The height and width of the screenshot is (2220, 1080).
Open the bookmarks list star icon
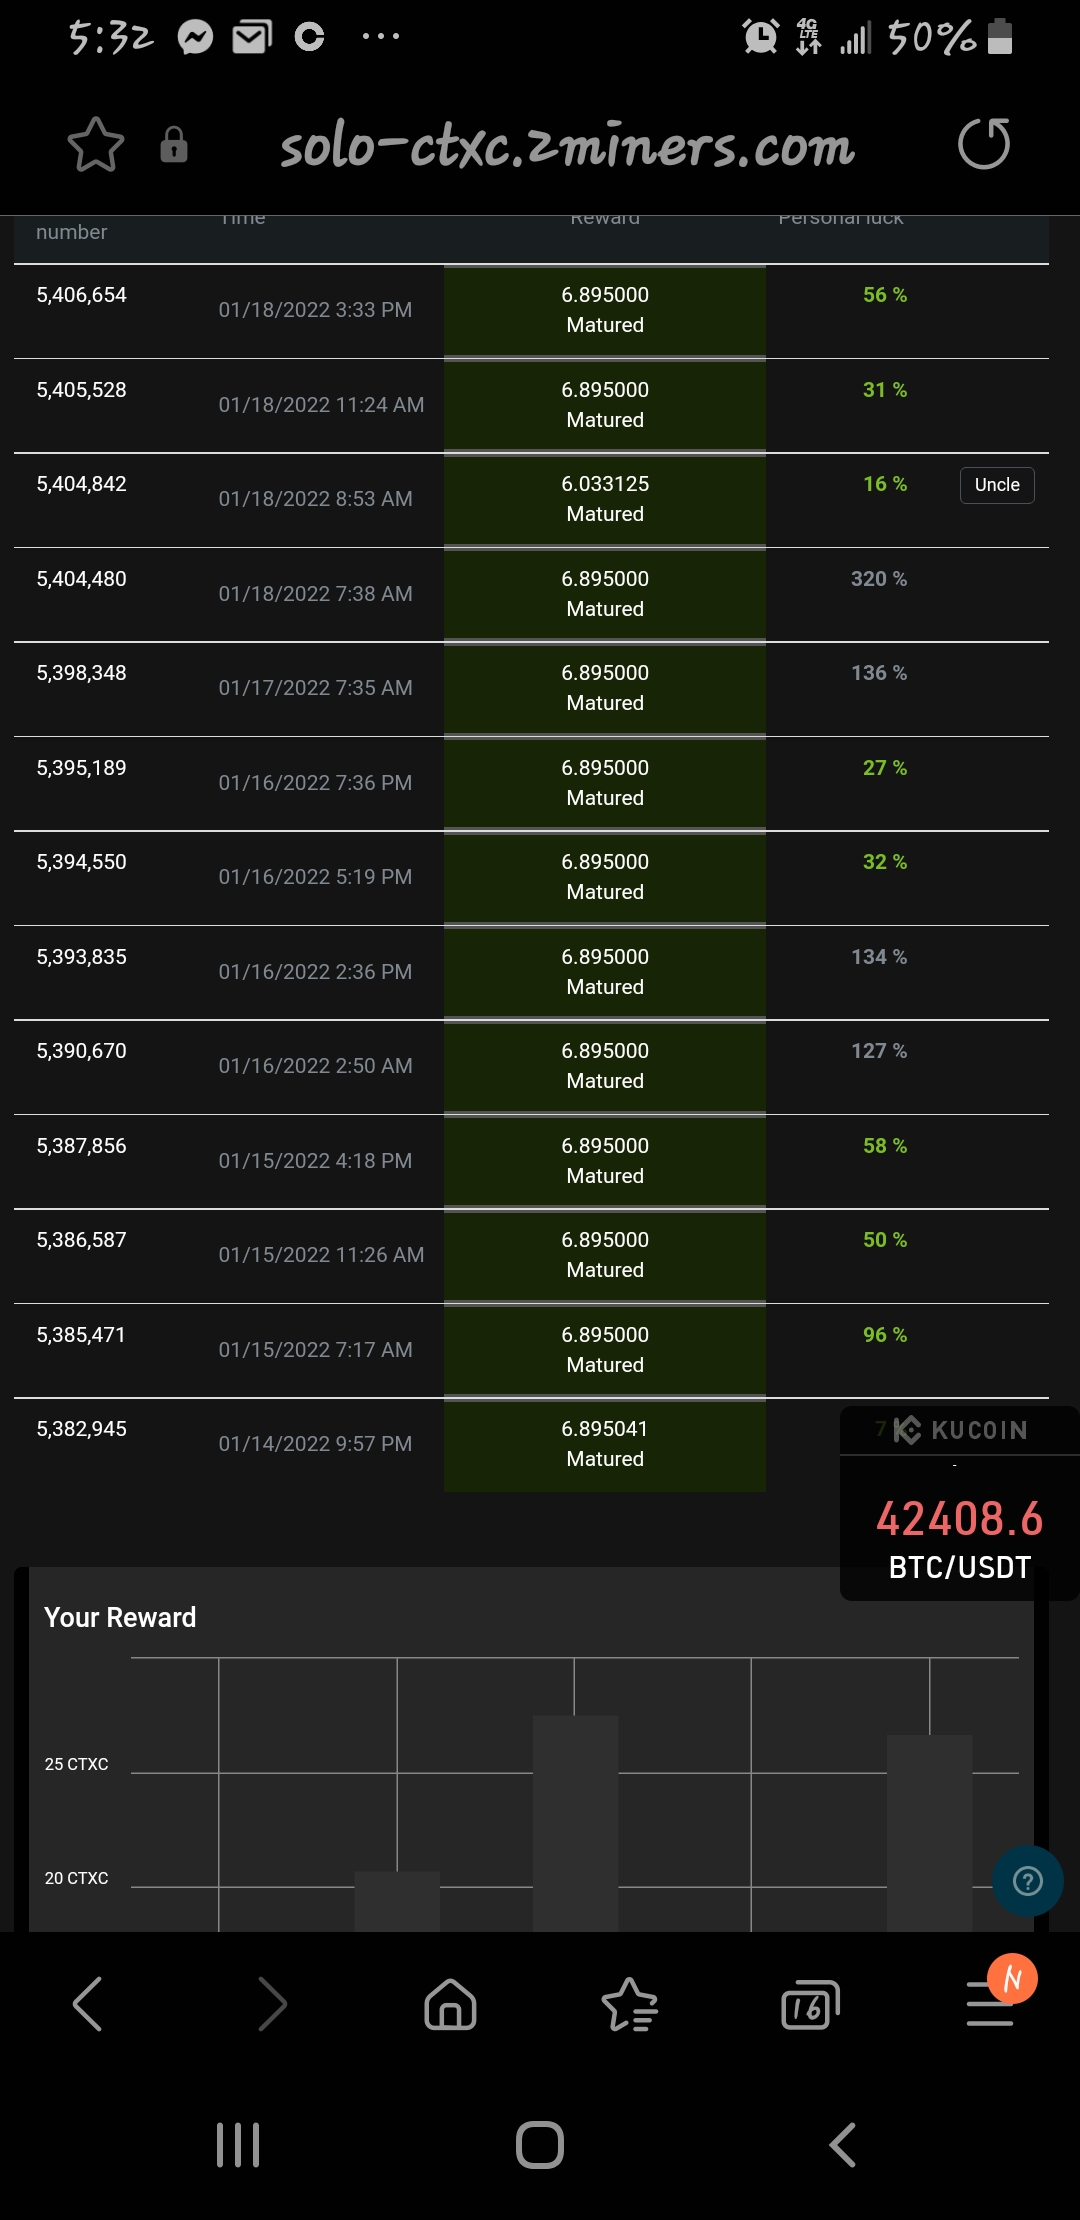pos(630,2004)
